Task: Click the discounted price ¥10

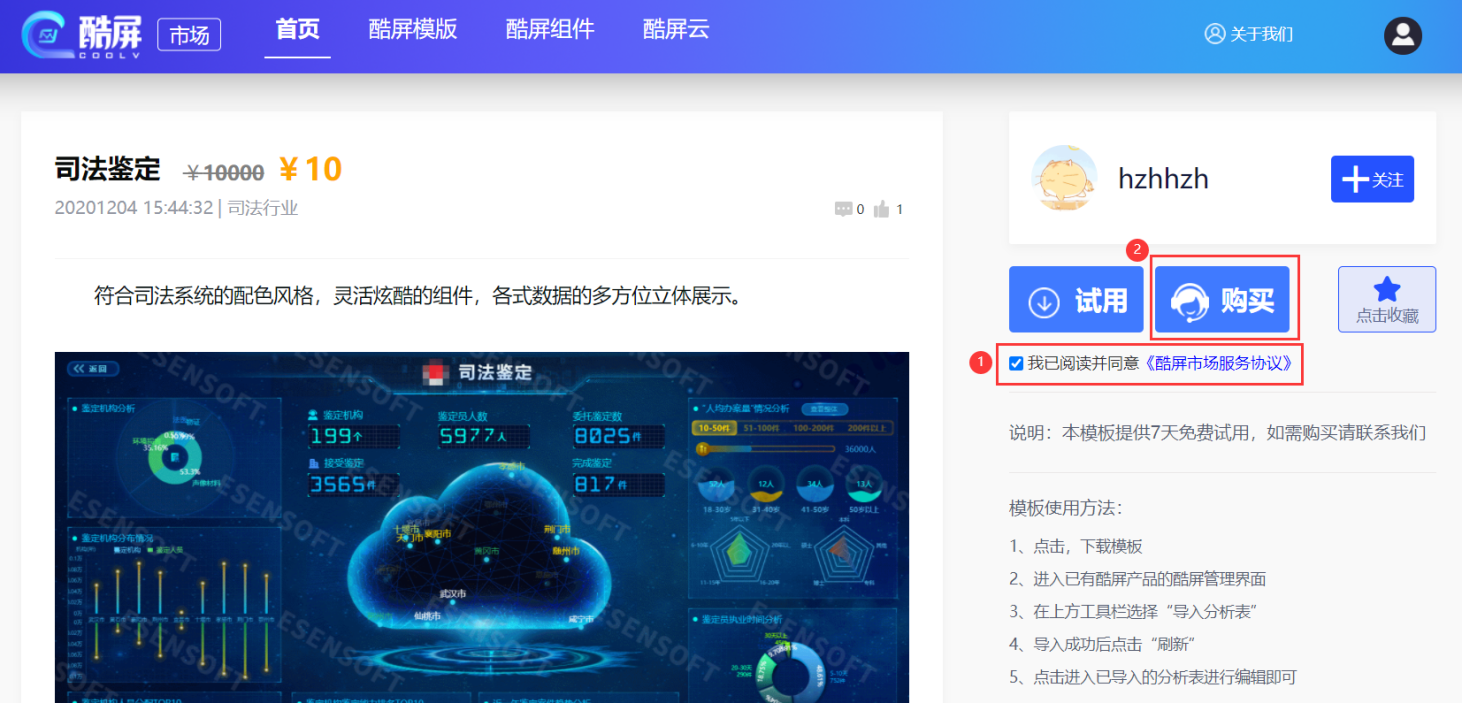Action: [x=310, y=169]
